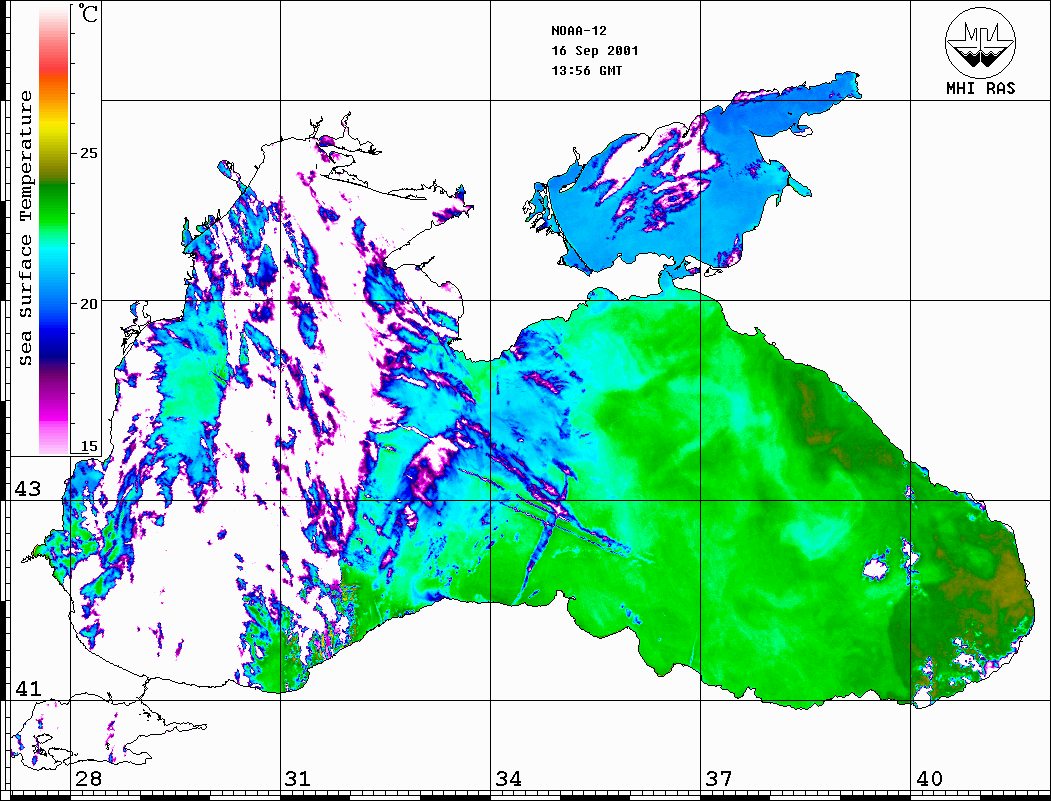The width and height of the screenshot is (1051, 801).
Task: Click the temperature color scale bar
Action: [x=54, y=231]
